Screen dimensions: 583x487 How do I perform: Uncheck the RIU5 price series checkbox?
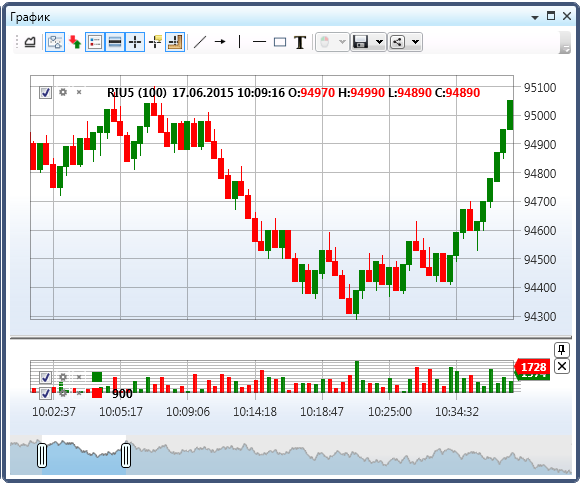45,93
